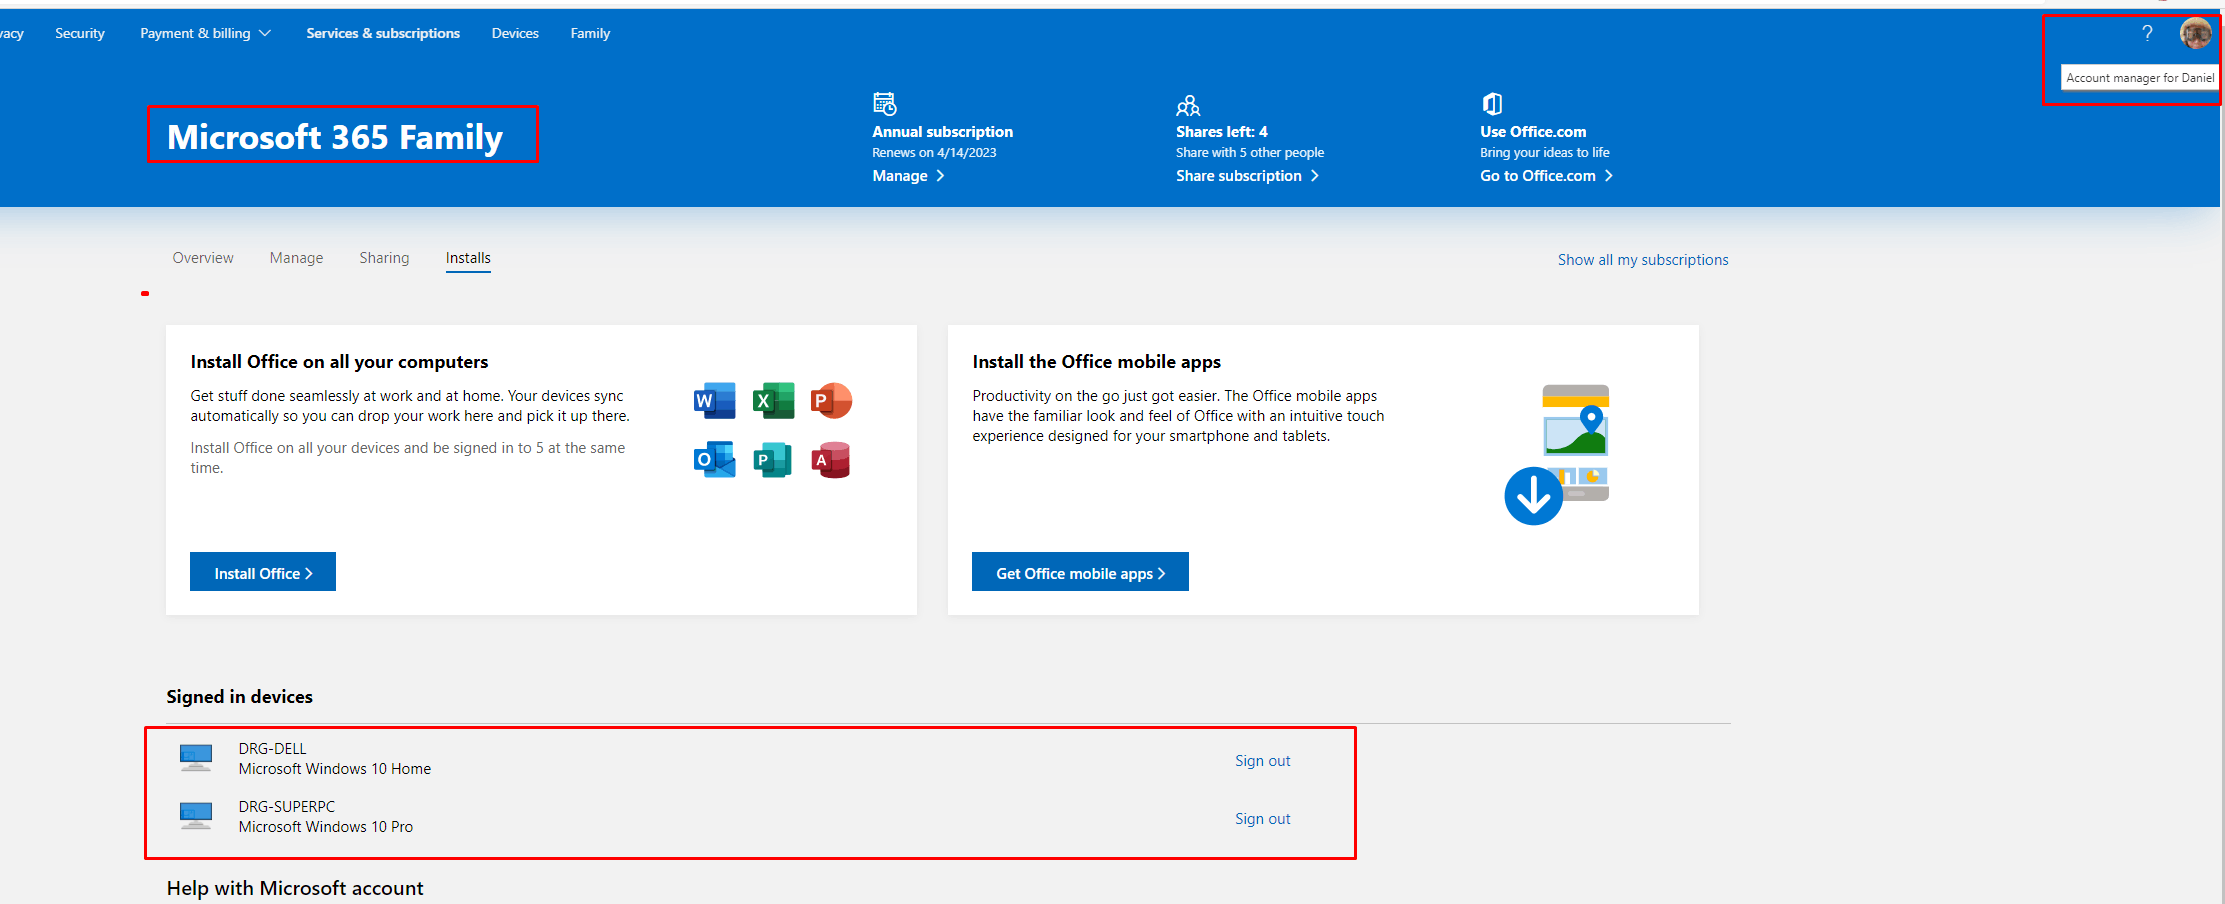Click the Word app icon

pyautogui.click(x=714, y=401)
